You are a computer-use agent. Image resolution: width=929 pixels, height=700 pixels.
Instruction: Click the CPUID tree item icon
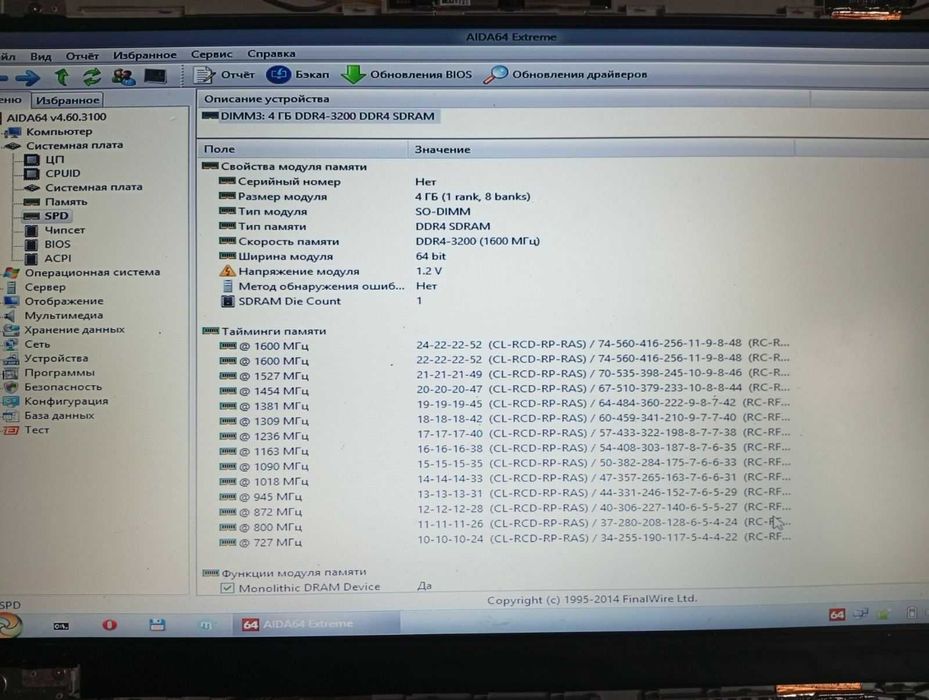[x=31, y=174]
